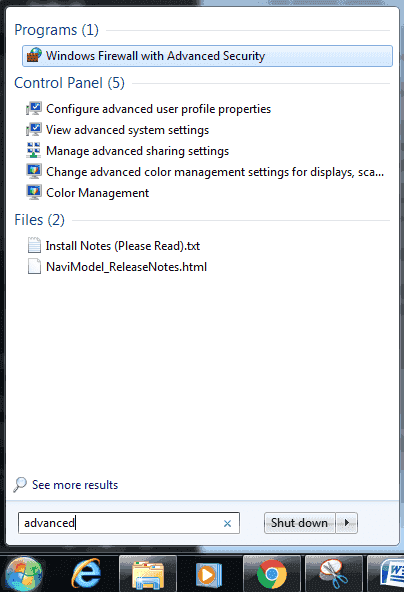Screen dimensions: 404x592
Task: Open Color Management result
Action: pos(97,193)
